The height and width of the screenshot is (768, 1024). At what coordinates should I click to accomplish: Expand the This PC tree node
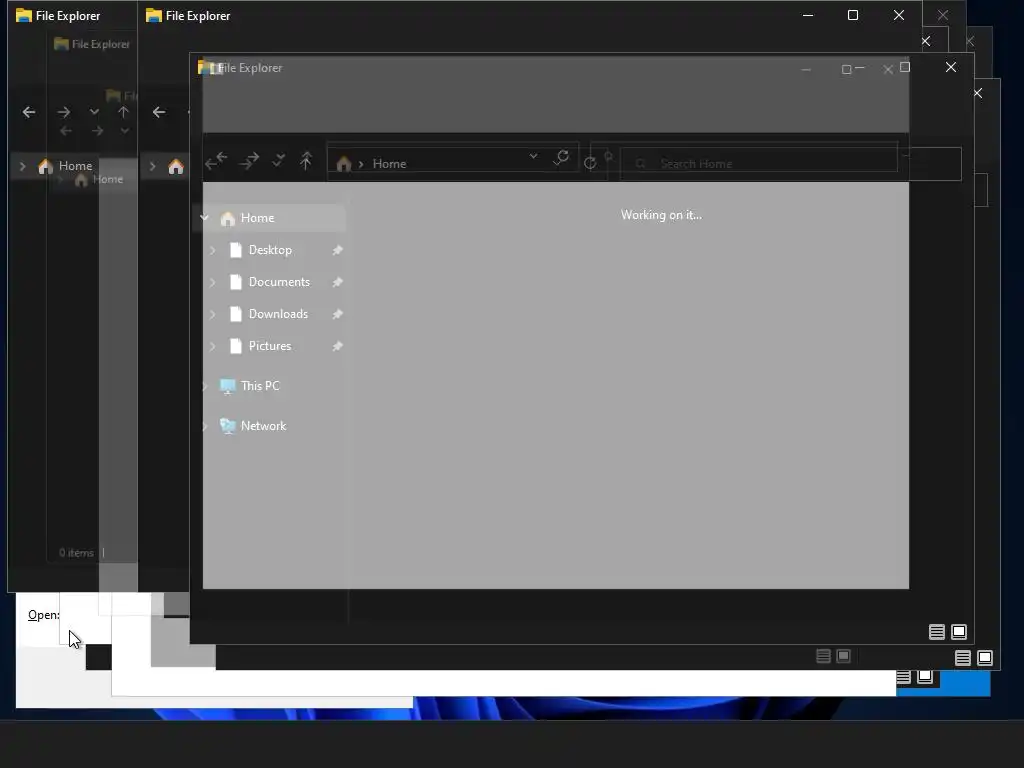click(x=204, y=386)
